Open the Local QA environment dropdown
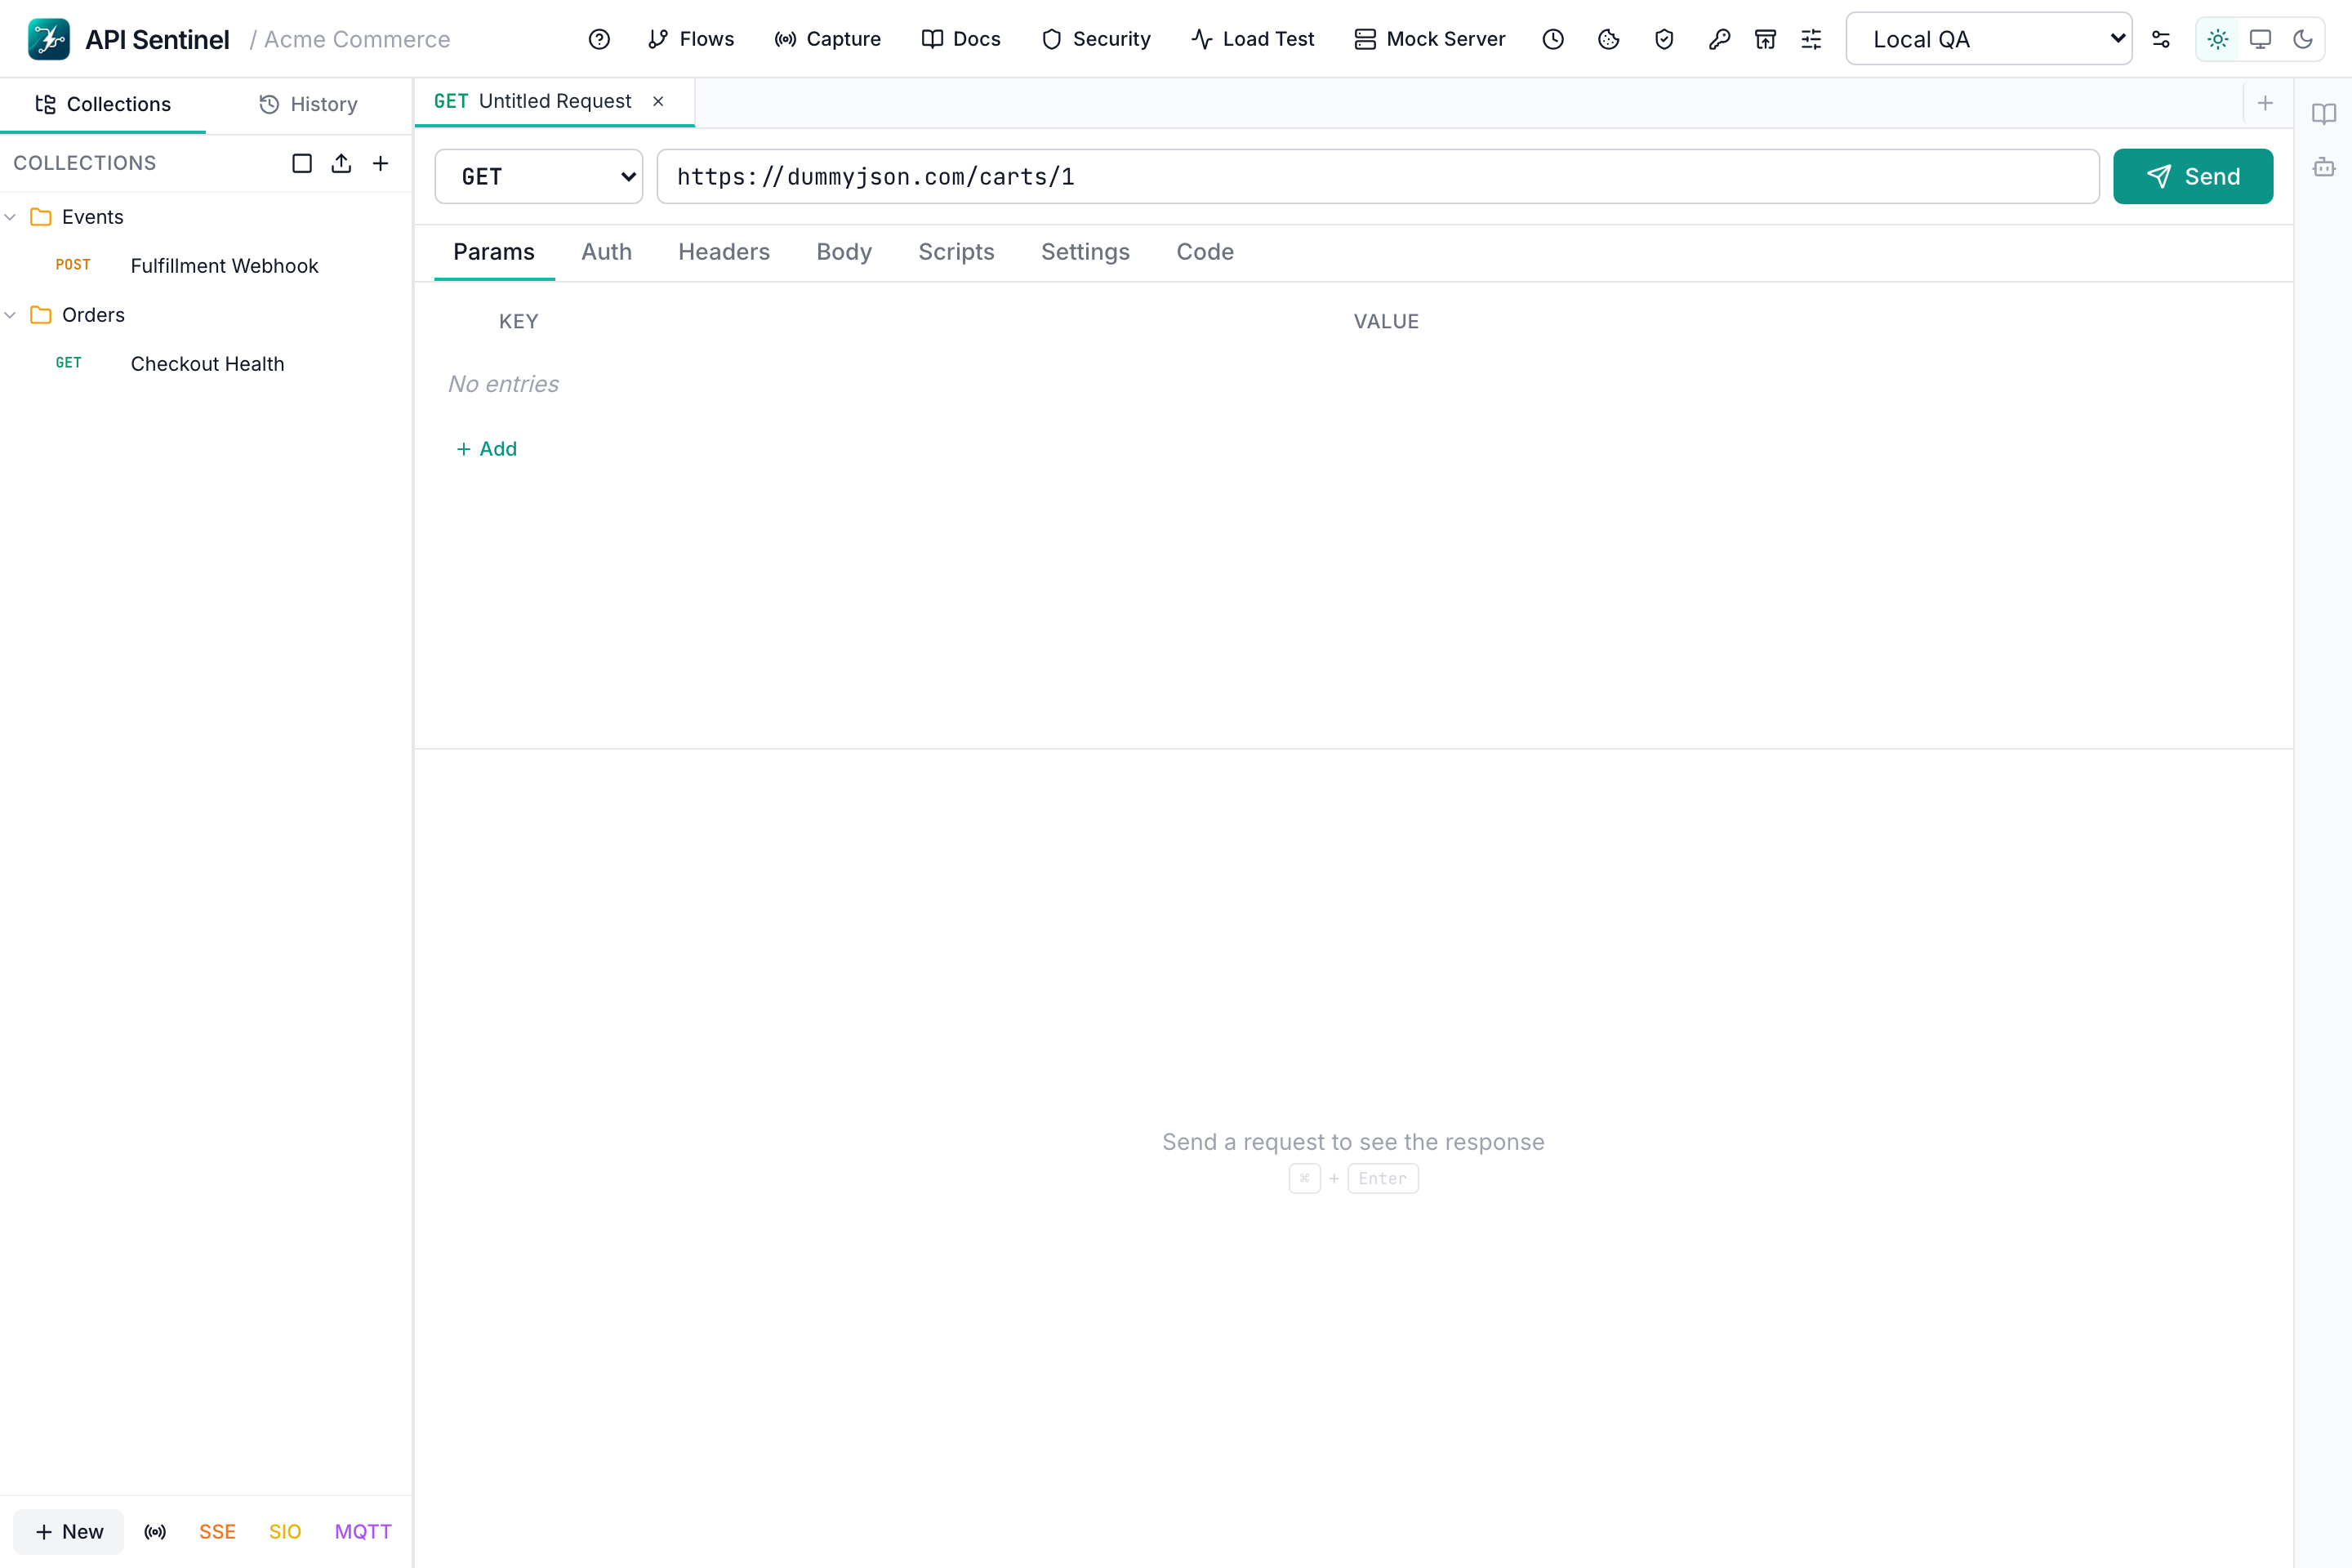This screenshot has width=2352, height=1568. (1988, 39)
